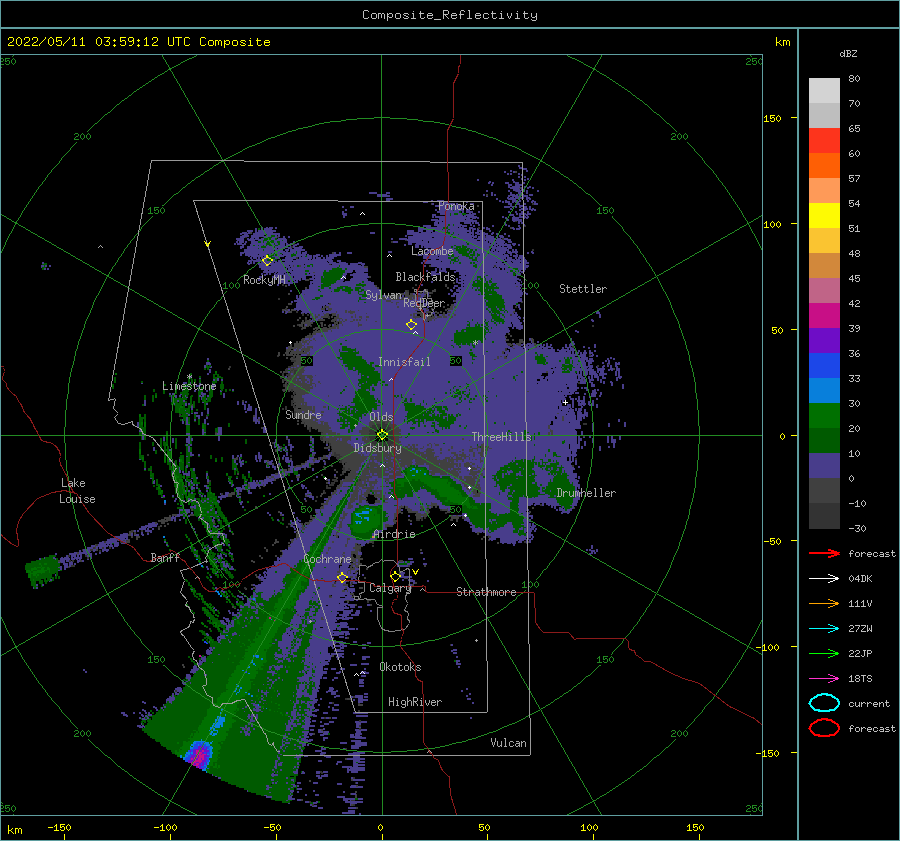Click the Strathmore city label

[486, 592]
